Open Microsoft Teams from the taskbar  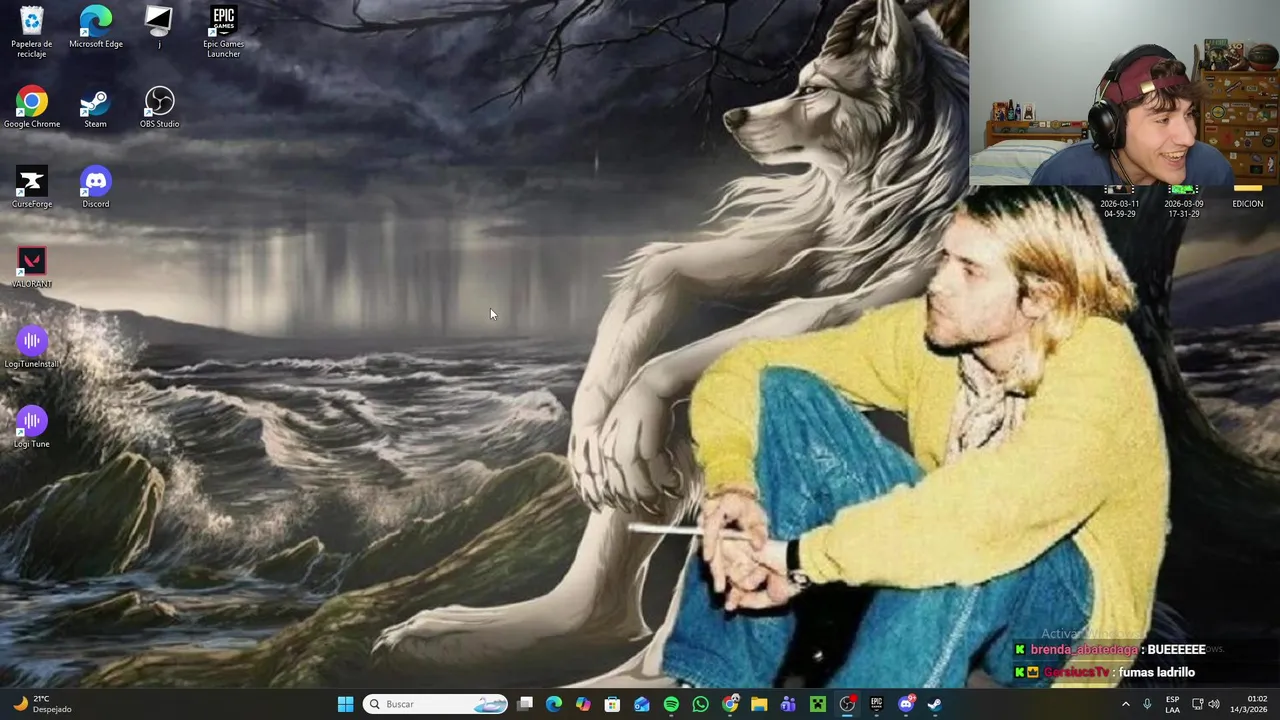788,704
